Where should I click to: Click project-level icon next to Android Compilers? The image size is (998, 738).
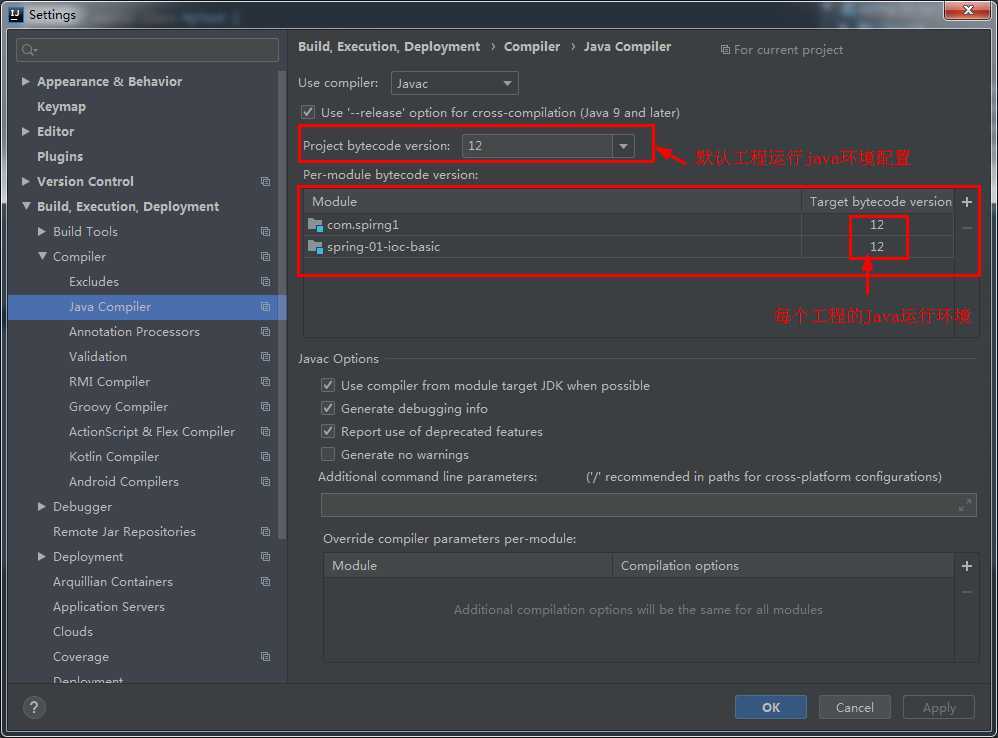tap(265, 482)
